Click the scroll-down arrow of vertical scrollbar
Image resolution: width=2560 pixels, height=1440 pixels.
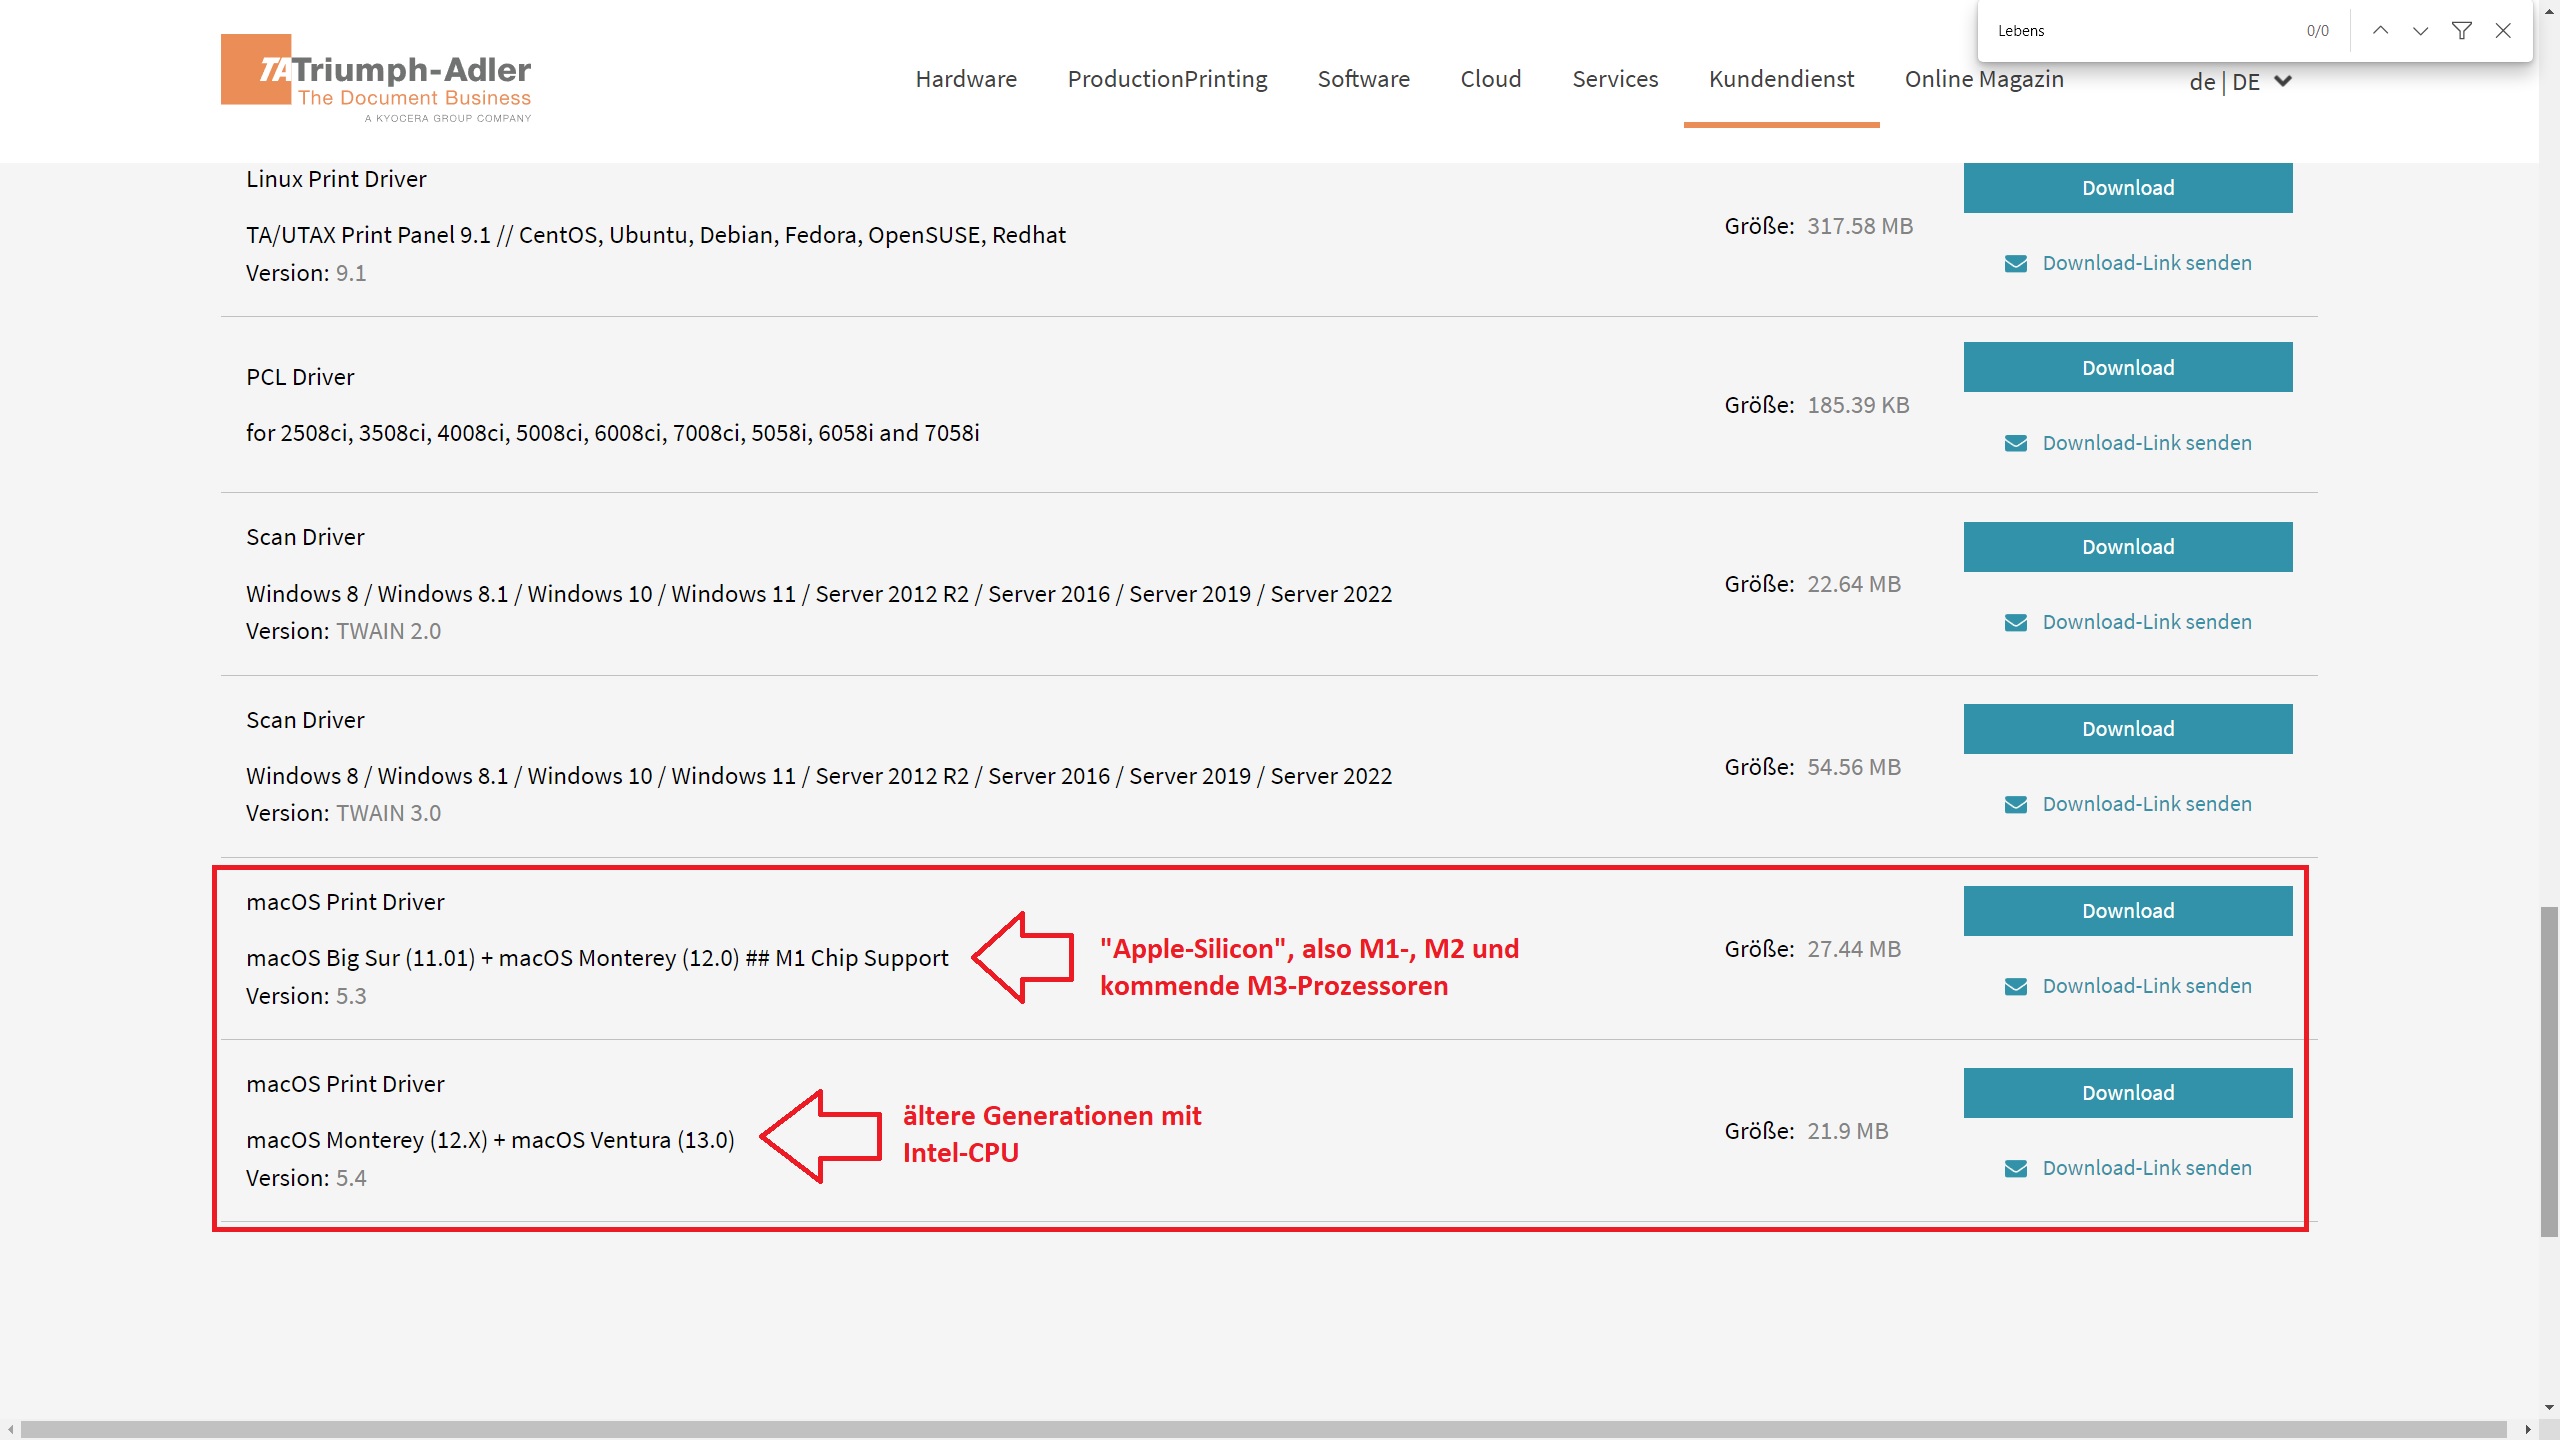point(2549,1407)
